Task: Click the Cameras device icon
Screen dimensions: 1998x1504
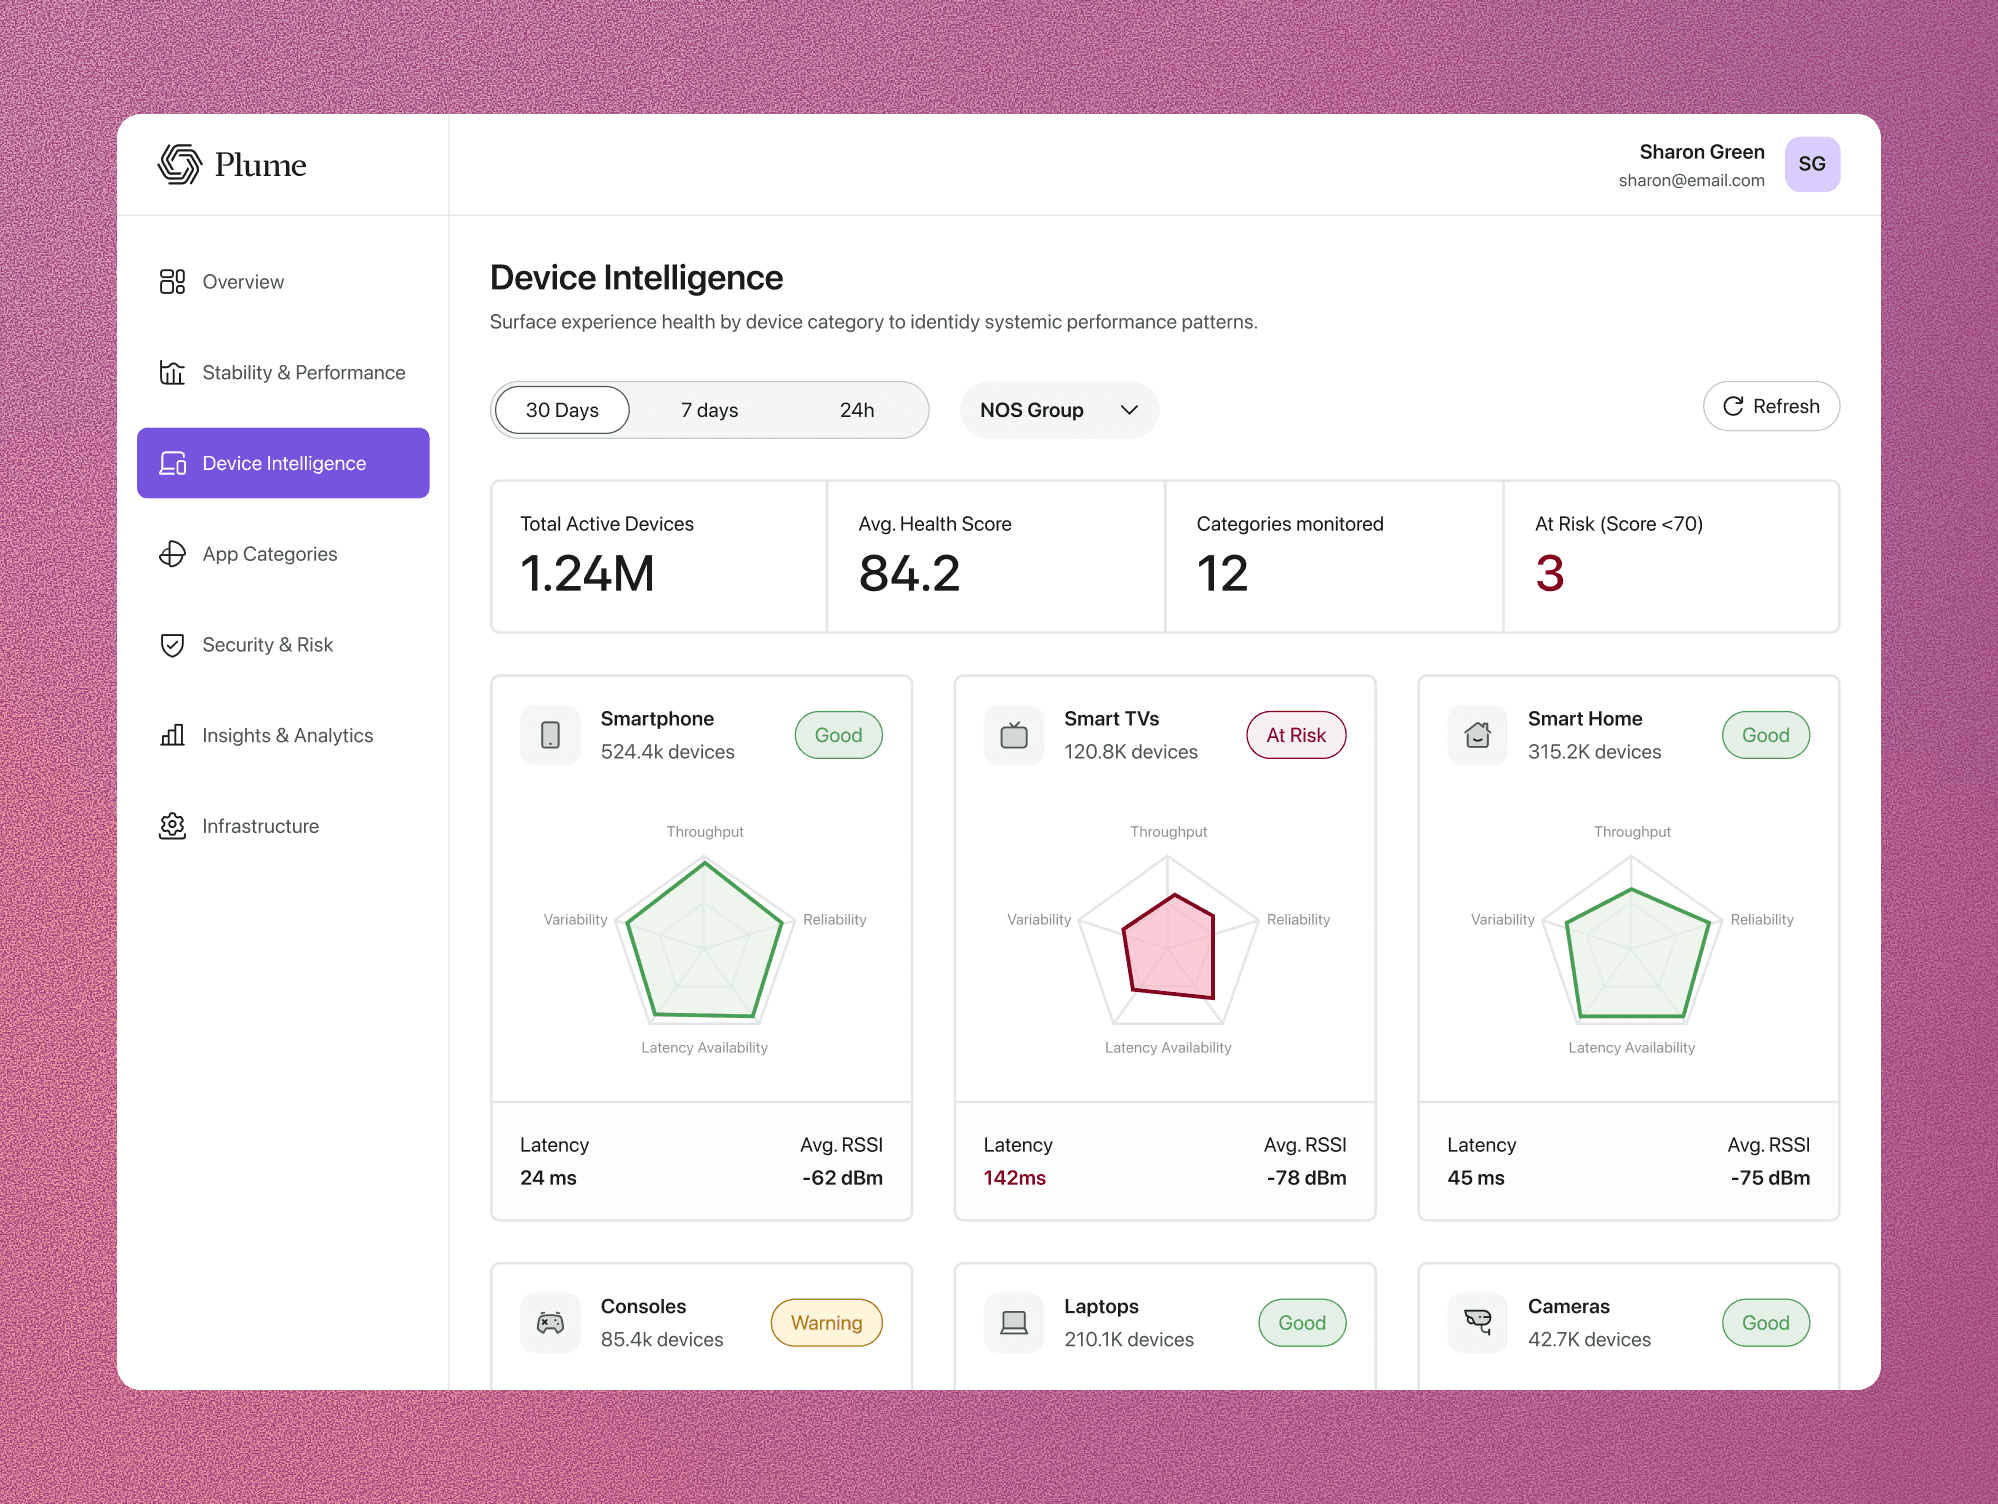Action: pos(1477,1323)
